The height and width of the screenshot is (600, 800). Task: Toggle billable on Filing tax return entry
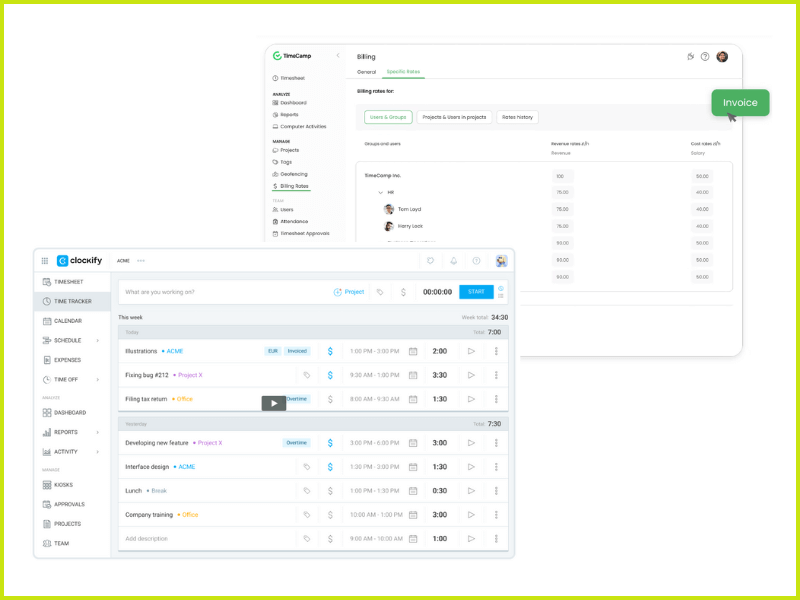(x=330, y=399)
